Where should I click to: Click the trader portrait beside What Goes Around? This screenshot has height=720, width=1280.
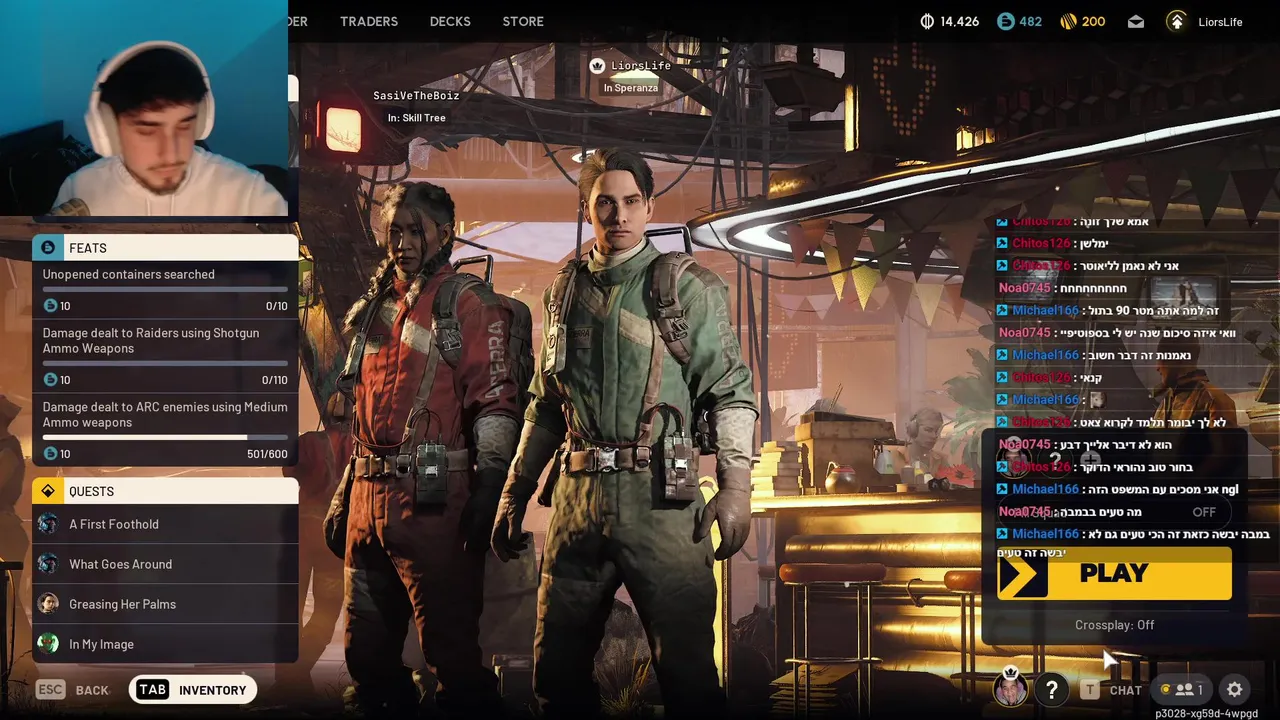point(48,564)
